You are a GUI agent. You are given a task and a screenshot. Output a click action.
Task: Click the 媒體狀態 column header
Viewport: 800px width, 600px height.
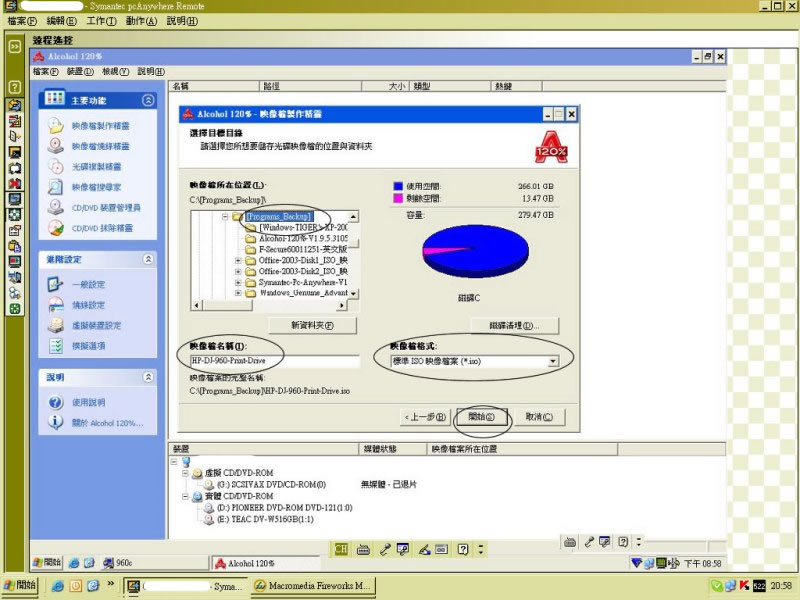393,449
